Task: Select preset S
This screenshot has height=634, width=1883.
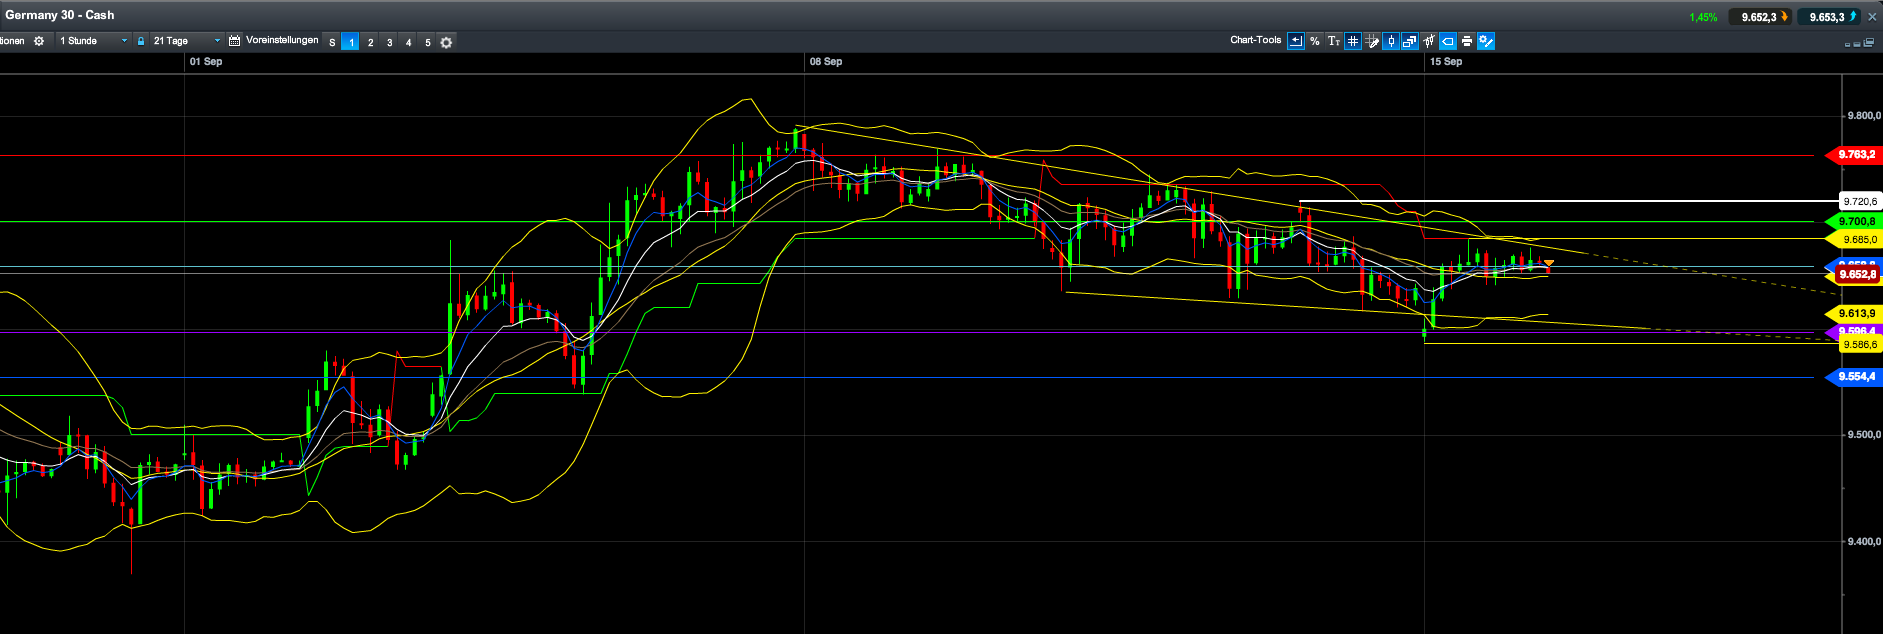Action: [x=332, y=42]
